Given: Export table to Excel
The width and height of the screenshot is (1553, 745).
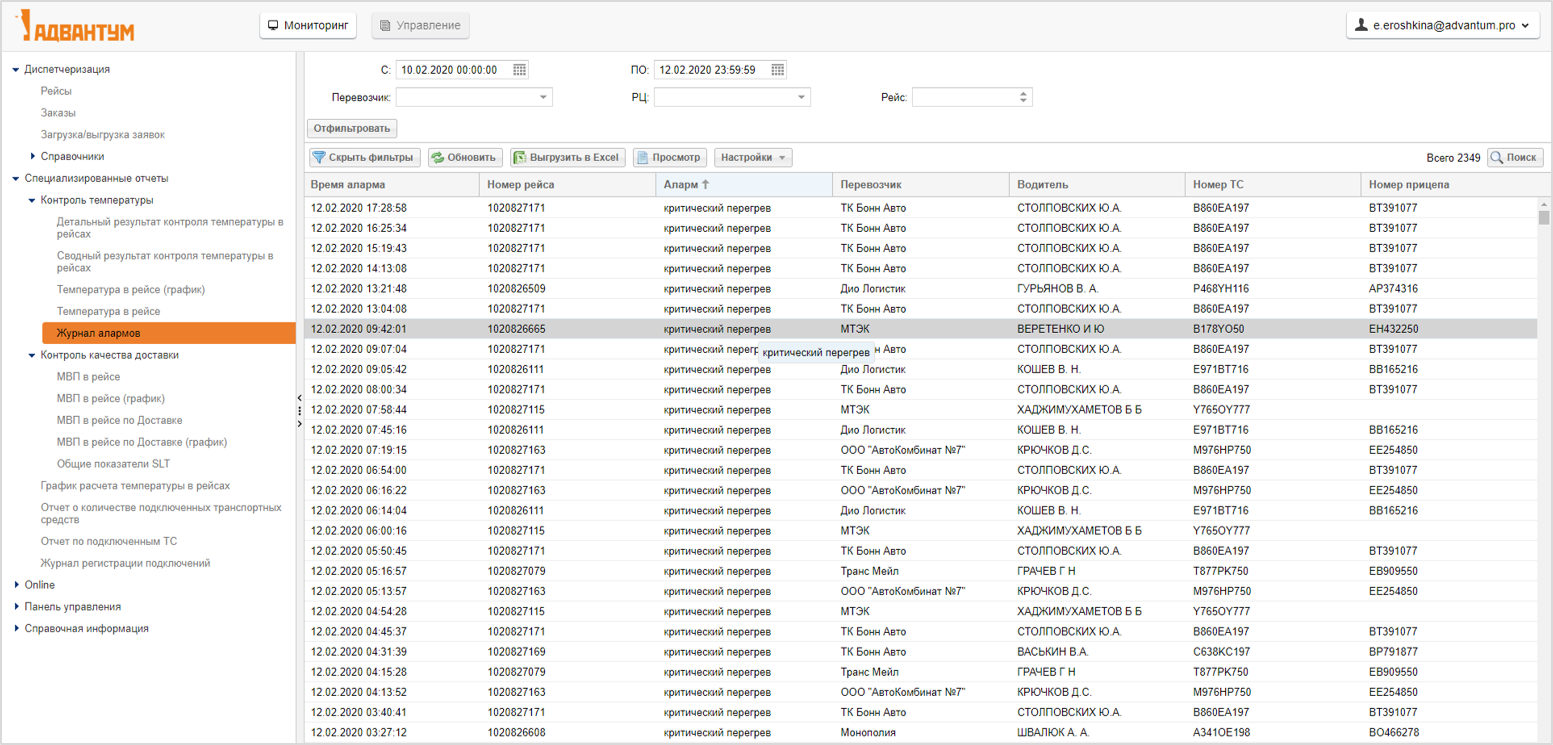Looking at the screenshot, I should point(567,158).
